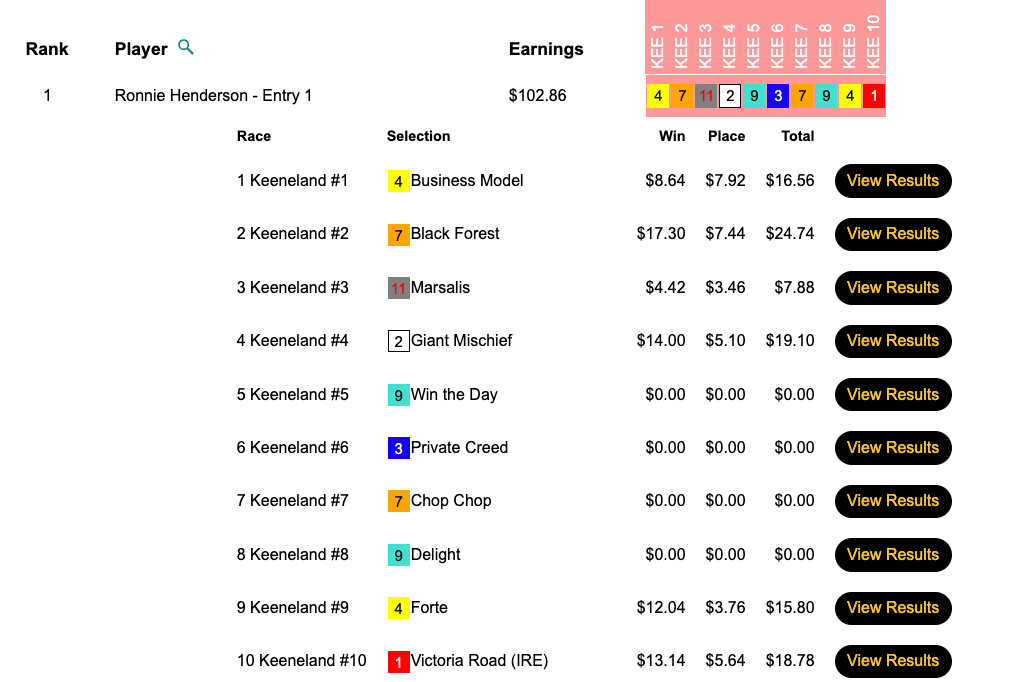This screenshot has width=1019, height=682.
Task: Click white number 2 badge for Giant Mischief
Action: coord(398,341)
